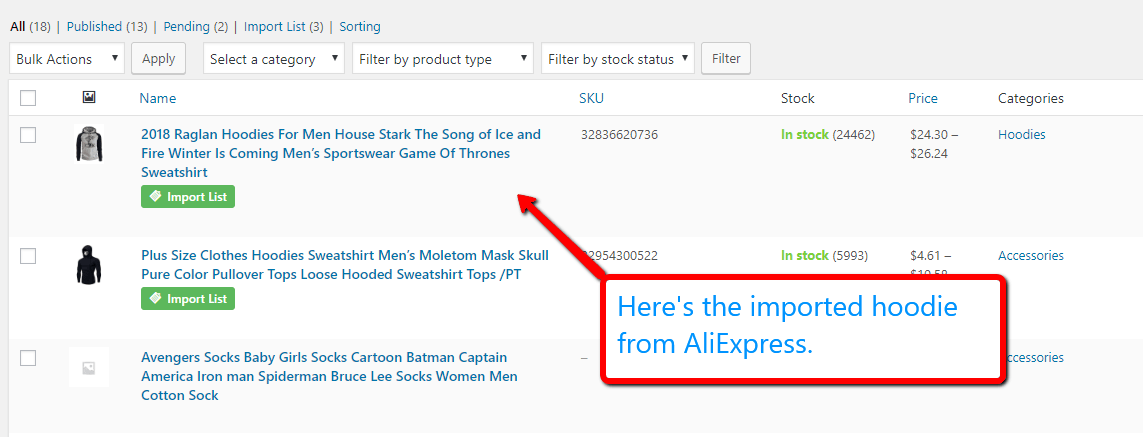Select the Avengers Socks row checkbox
1143x437 pixels.
(x=28, y=358)
